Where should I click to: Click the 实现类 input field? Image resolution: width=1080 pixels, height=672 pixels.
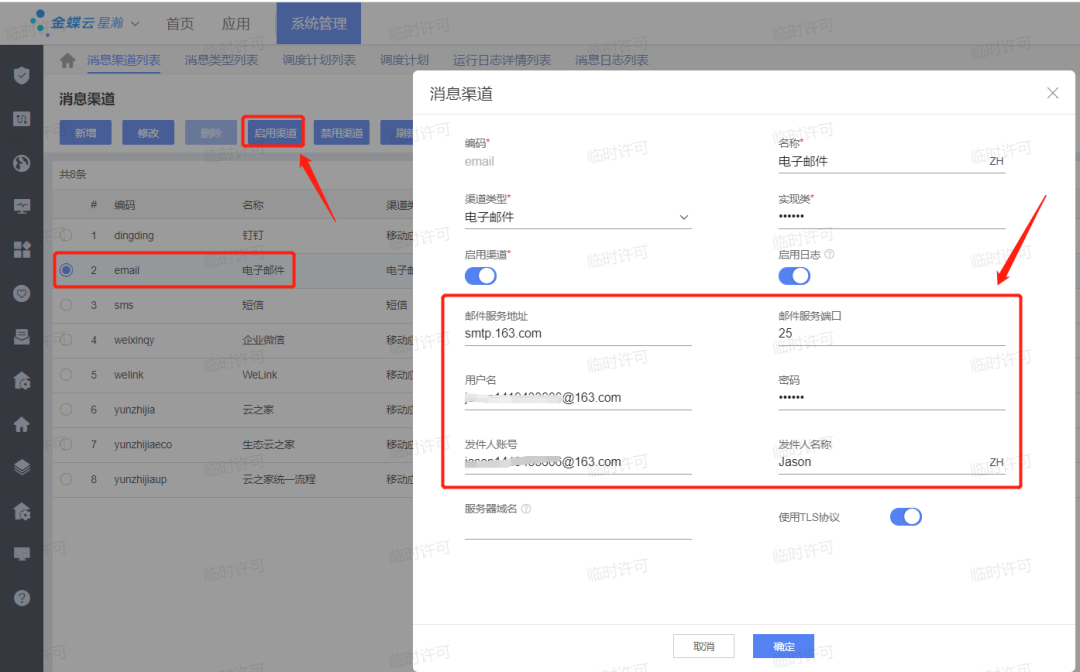[891, 217]
